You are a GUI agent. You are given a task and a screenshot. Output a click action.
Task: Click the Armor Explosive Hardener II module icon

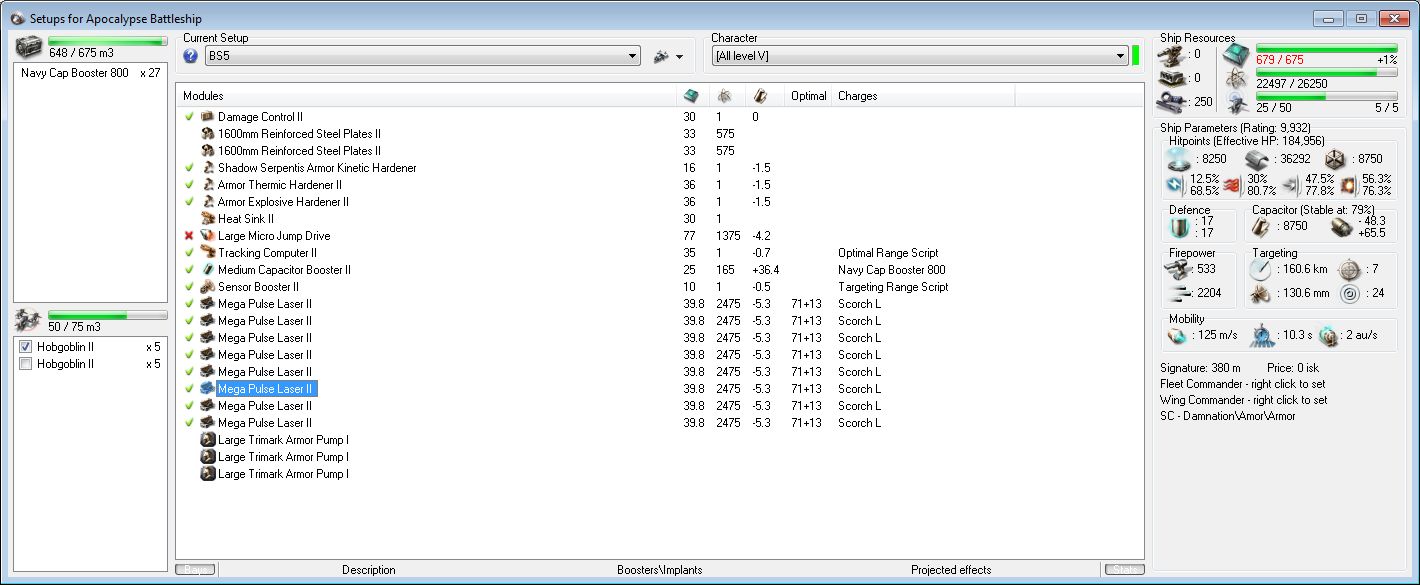point(208,202)
